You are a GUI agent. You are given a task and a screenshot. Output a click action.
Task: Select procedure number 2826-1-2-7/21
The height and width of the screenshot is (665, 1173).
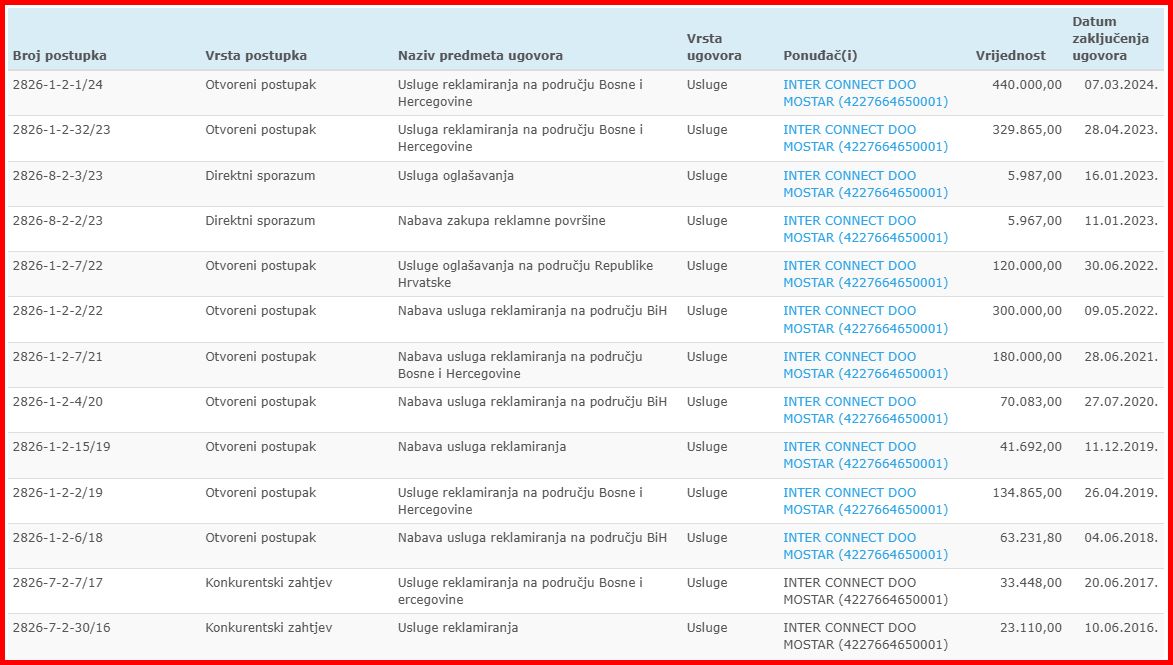point(58,357)
